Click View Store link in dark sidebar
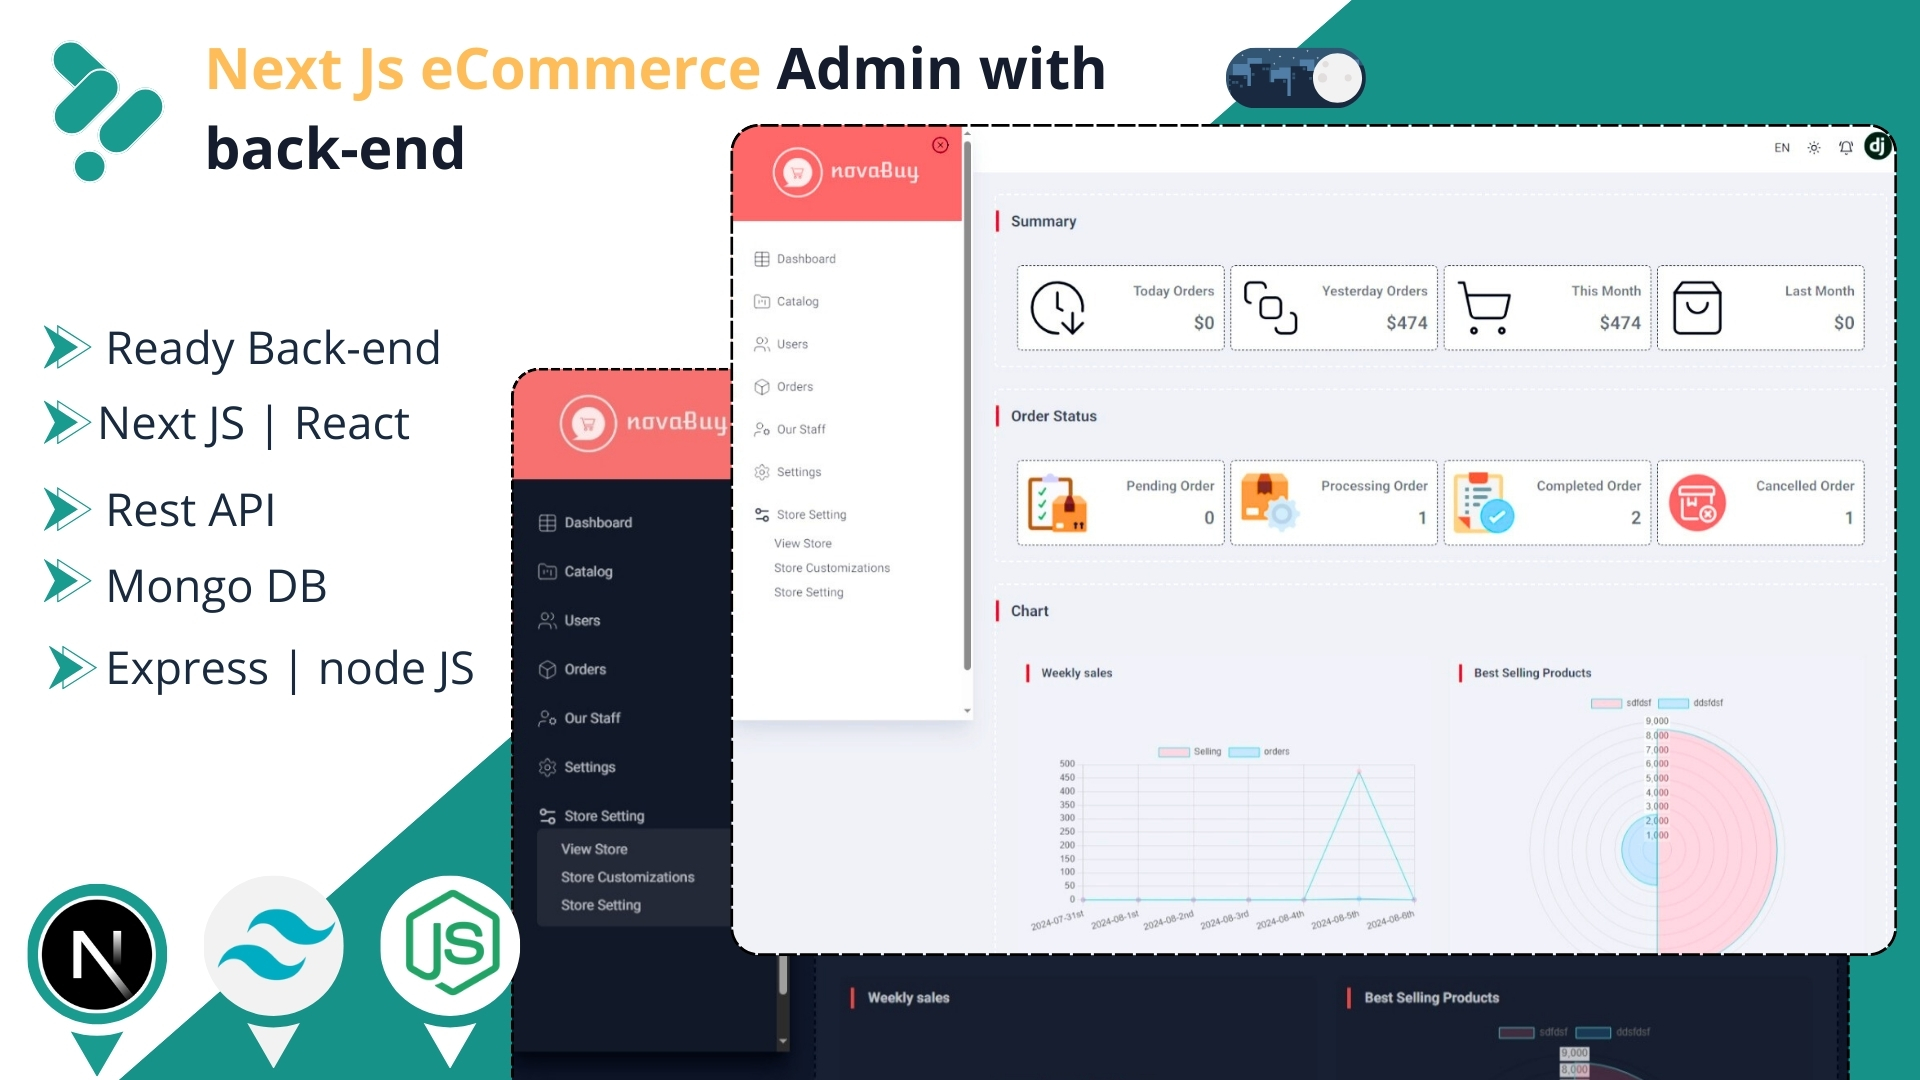This screenshot has width=1920, height=1080. click(x=594, y=849)
